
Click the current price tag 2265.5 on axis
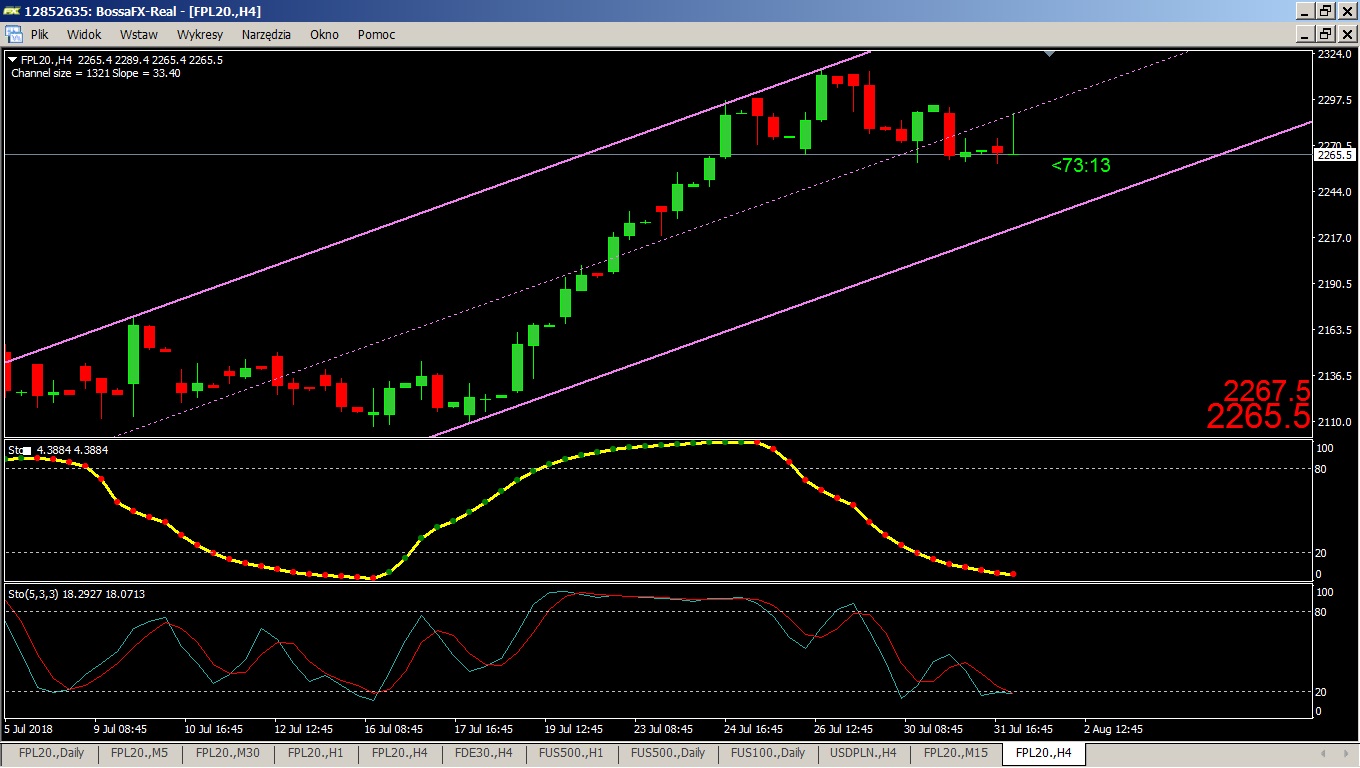click(1335, 155)
